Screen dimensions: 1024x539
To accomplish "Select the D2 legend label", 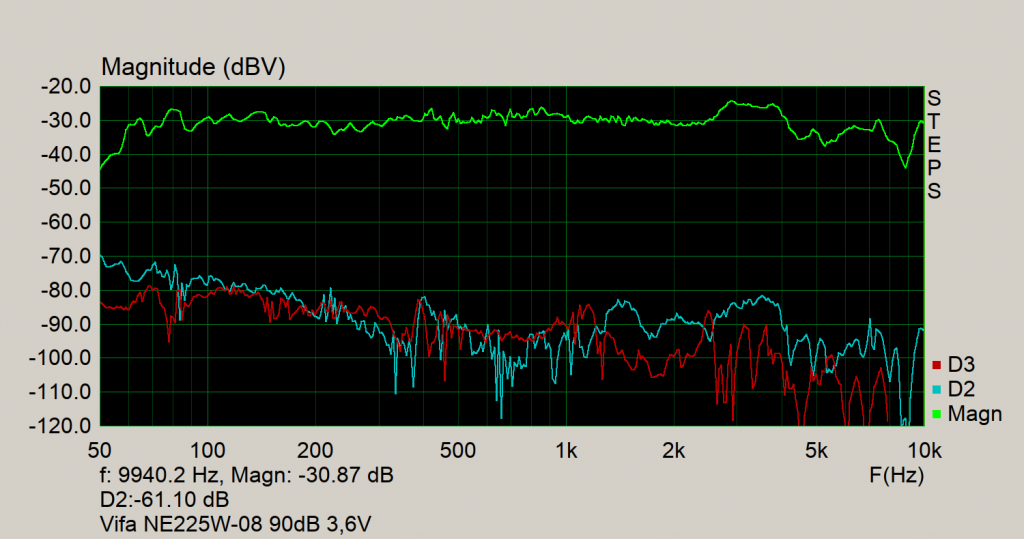I will click(961, 389).
